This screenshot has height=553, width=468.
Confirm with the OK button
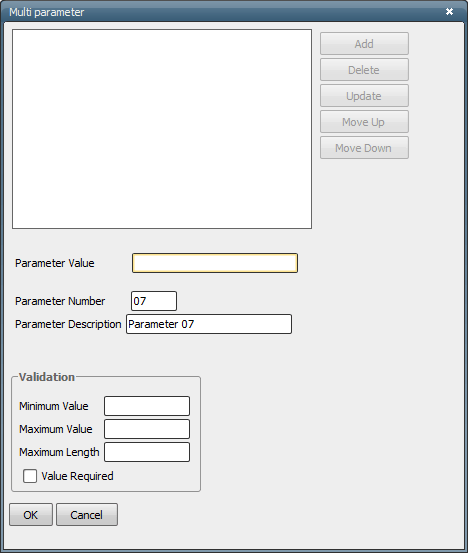click(31, 515)
